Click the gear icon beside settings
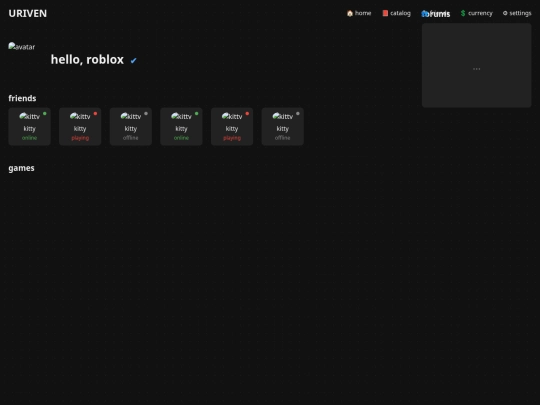Screen dimensions: 540x405 tap(505, 13)
